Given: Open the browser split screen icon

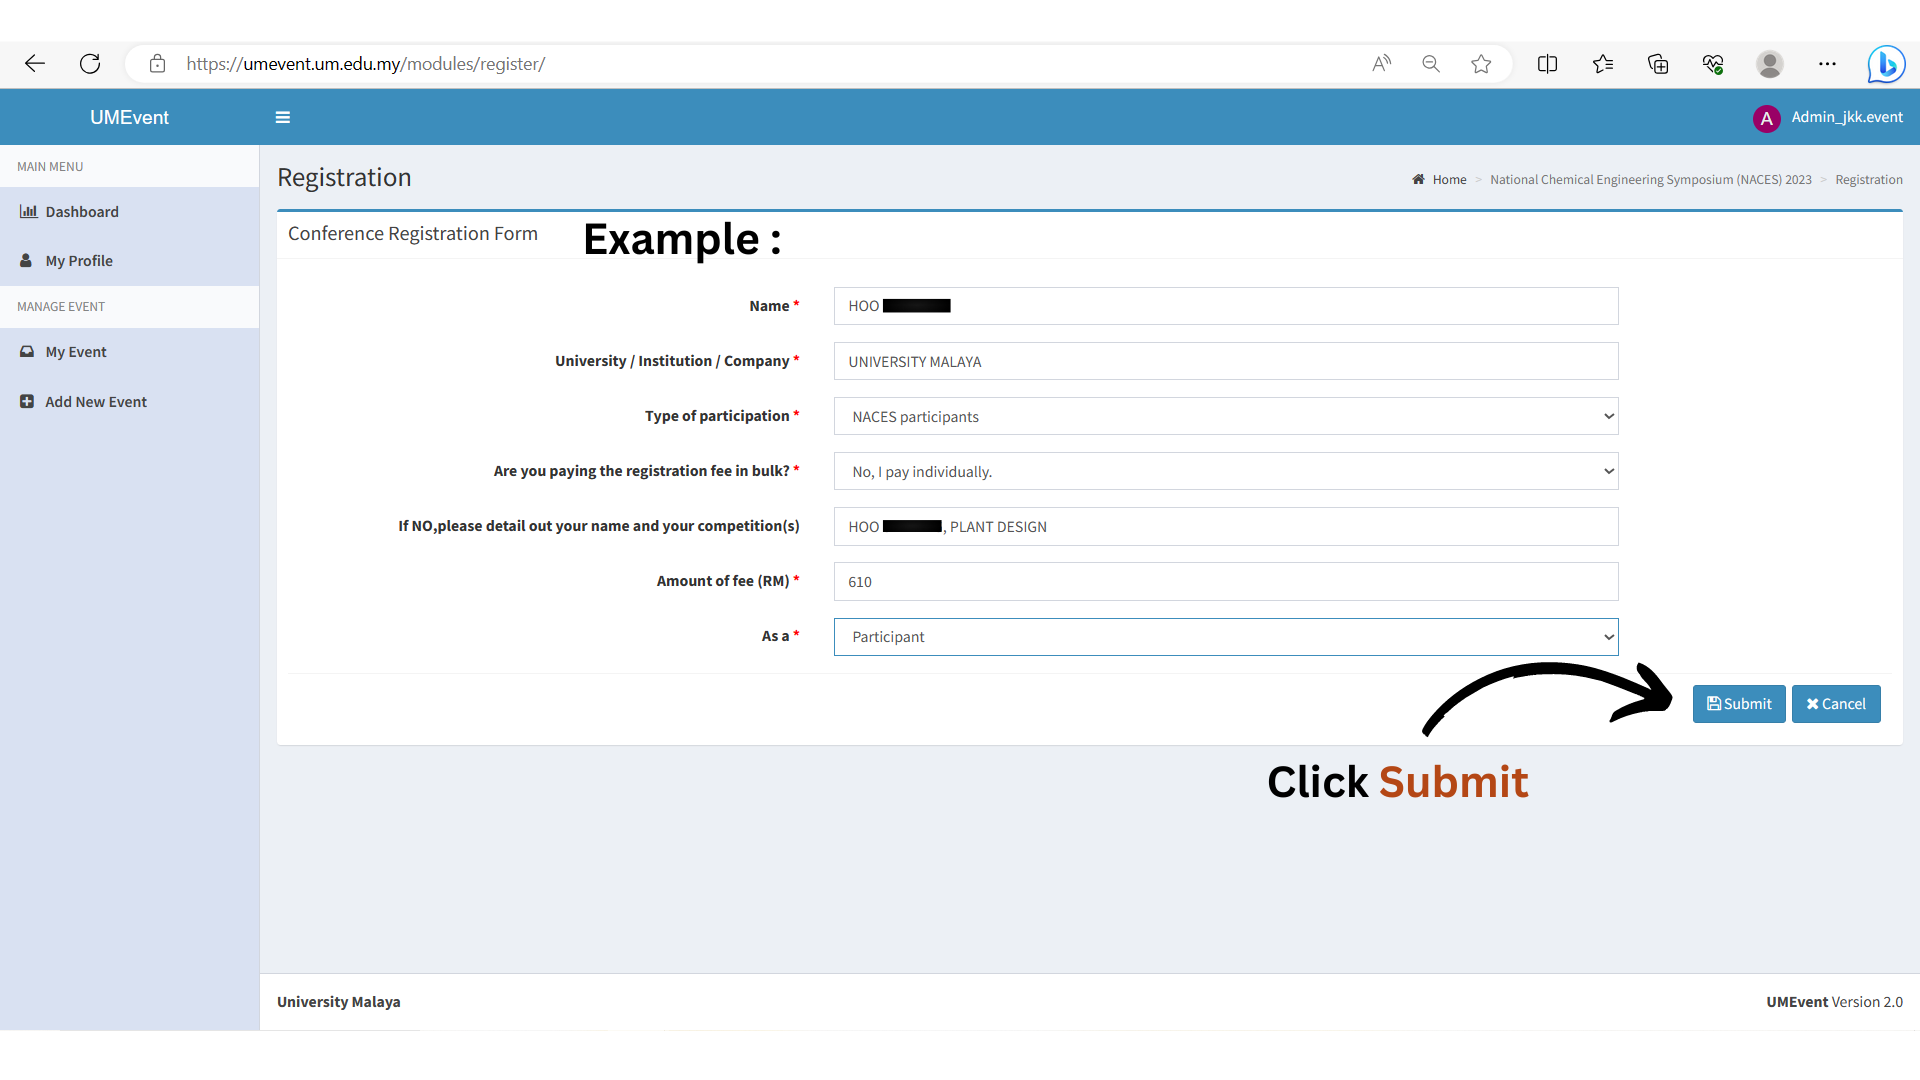Looking at the screenshot, I should coord(1547,64).
